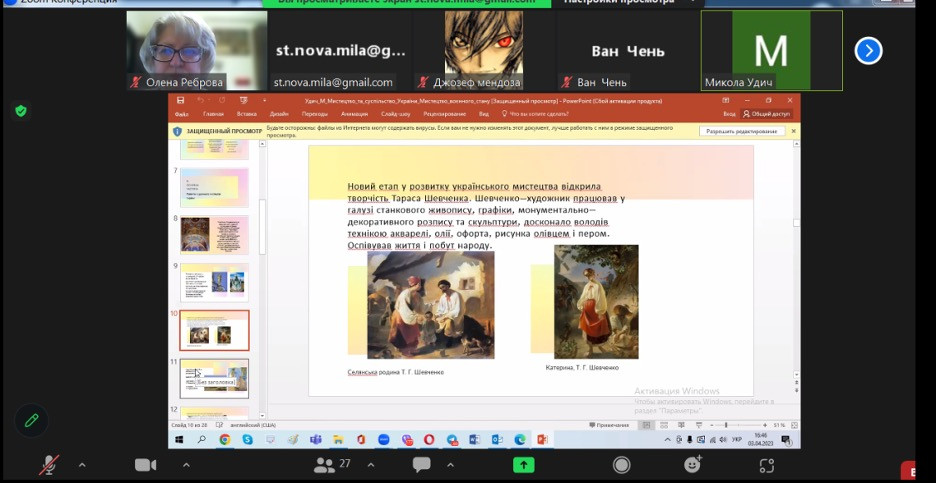
Task: Click the Общий доступ share button
Action: point(766,114)
